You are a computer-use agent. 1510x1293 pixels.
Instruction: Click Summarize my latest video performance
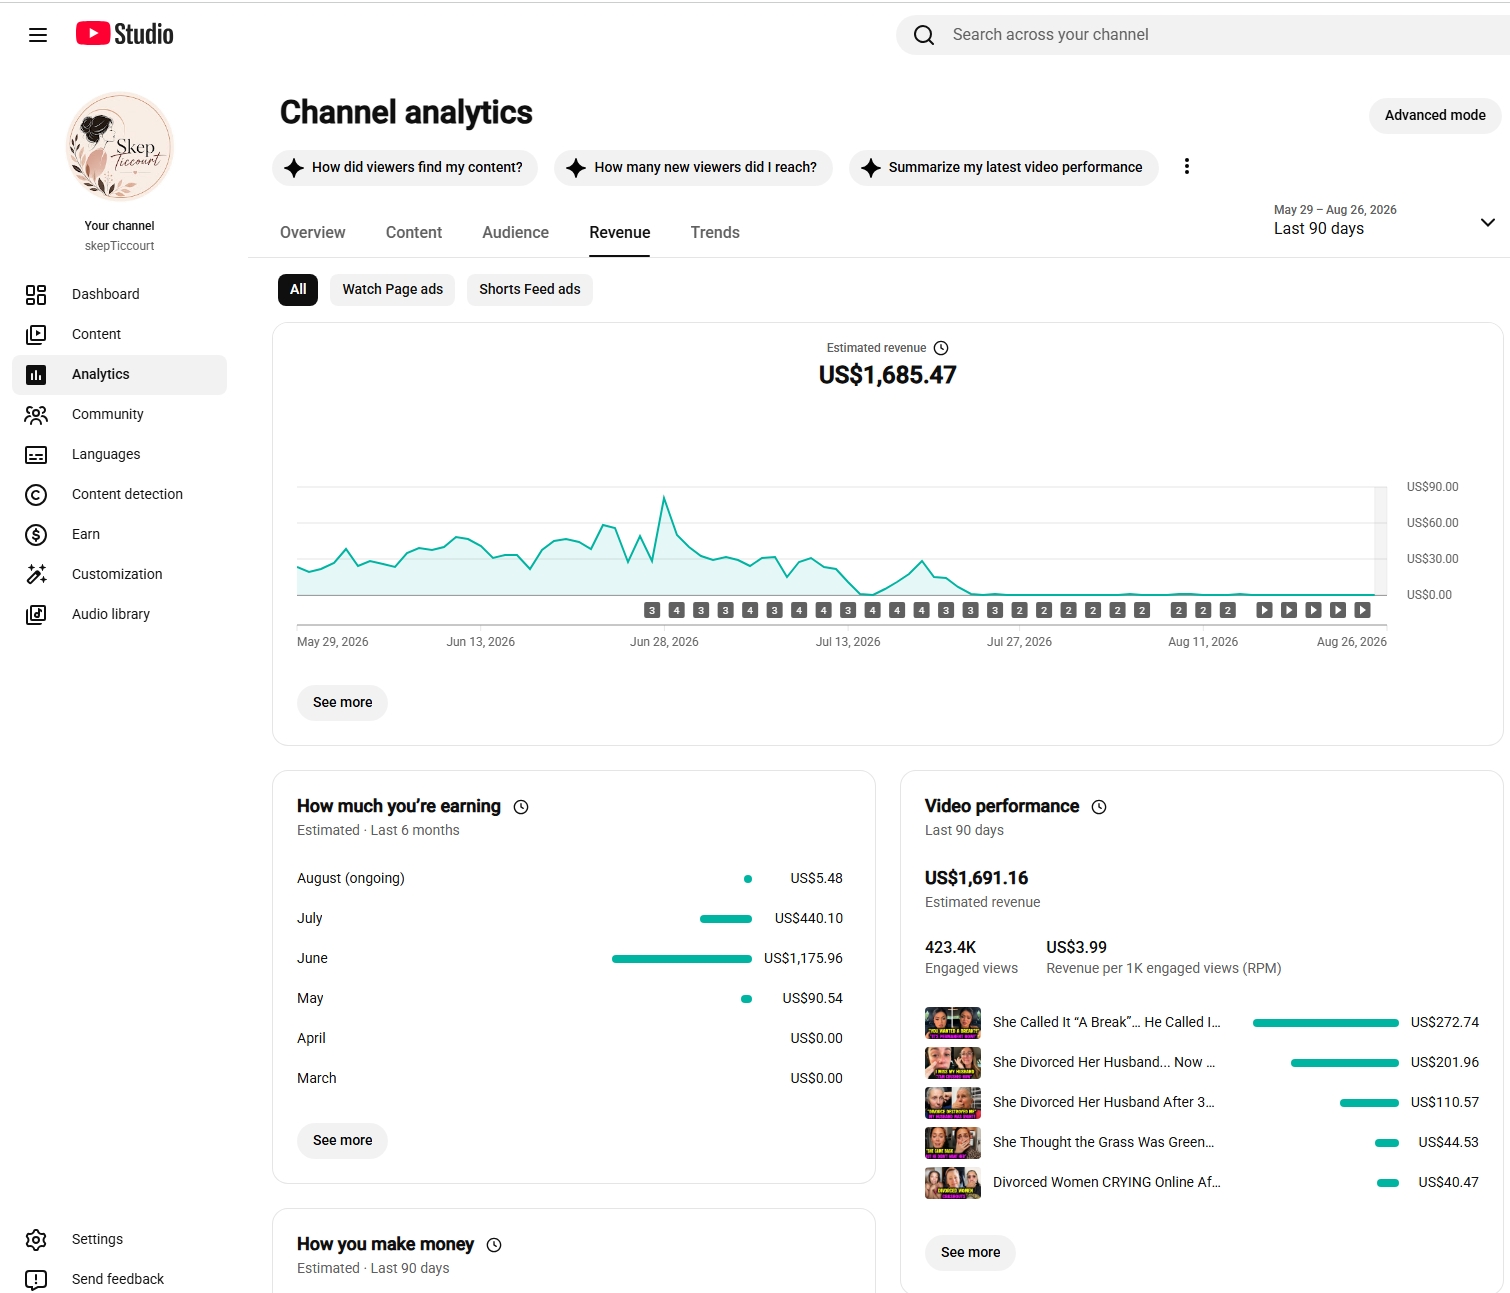pos(1003,167)
